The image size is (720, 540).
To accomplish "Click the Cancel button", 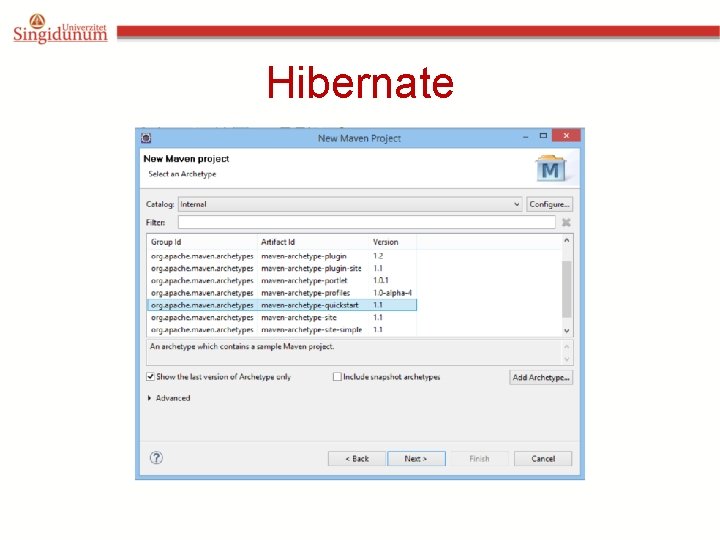I will tap(543, 459).
